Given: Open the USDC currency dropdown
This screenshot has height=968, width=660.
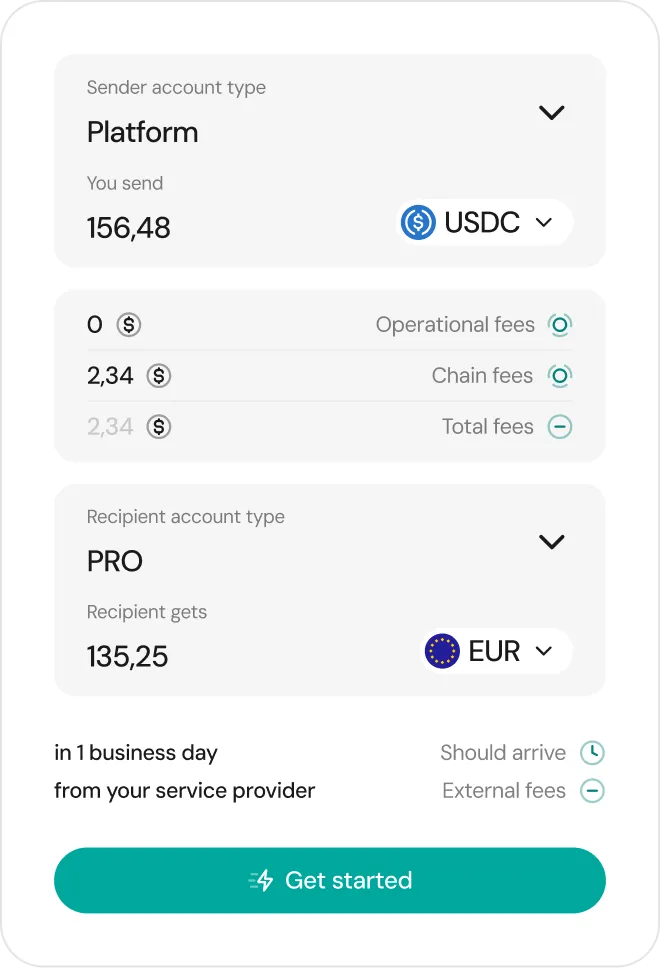Looking at the screenshot, I should coord(485,222).
